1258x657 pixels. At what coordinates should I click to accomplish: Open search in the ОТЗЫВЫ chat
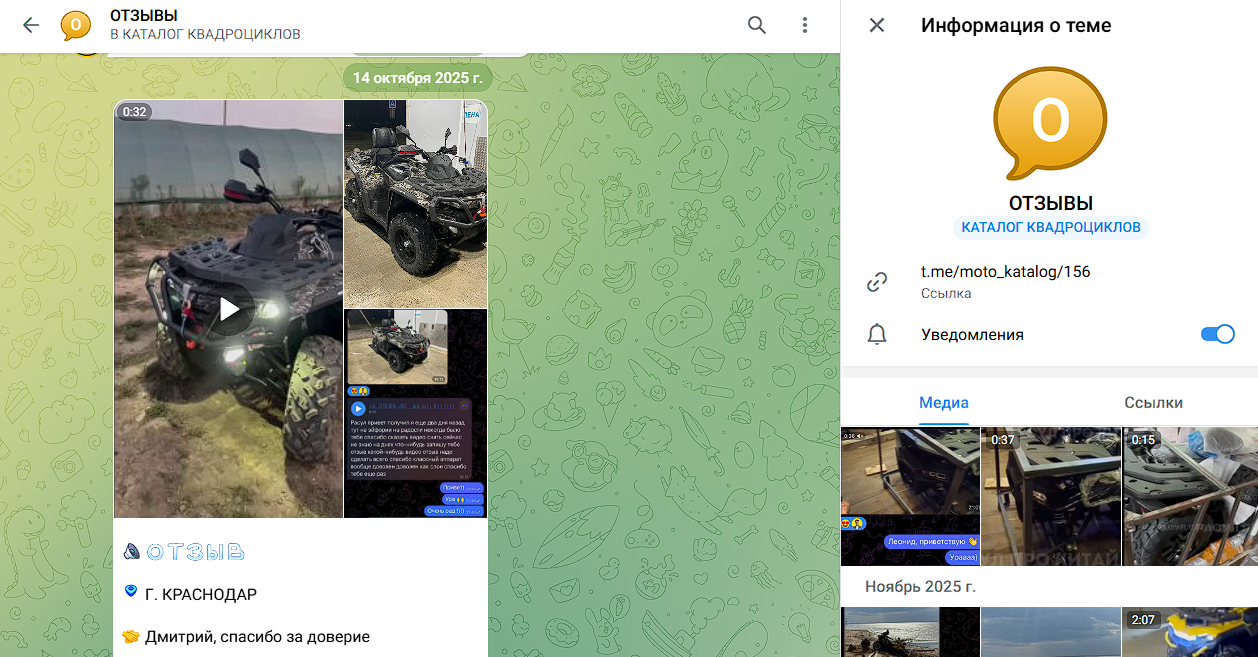click(757, 25)
